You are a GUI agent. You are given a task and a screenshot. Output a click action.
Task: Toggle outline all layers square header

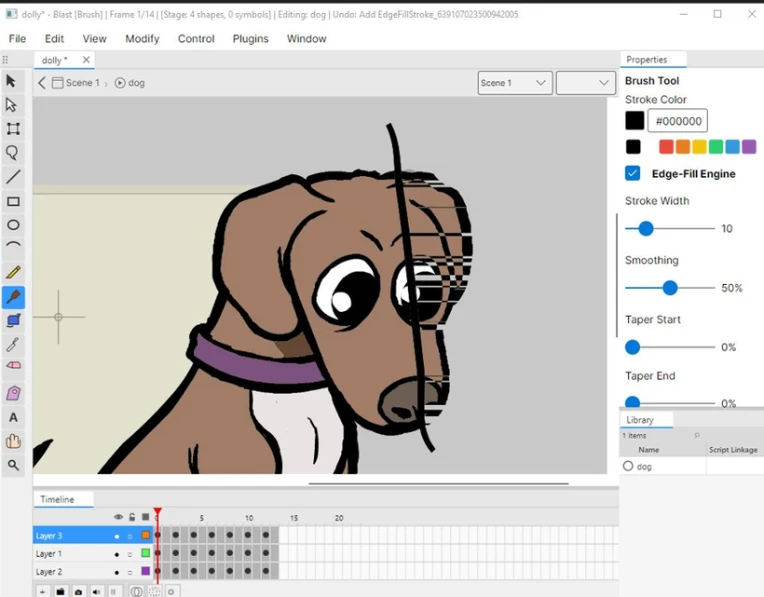pos(145,517)
